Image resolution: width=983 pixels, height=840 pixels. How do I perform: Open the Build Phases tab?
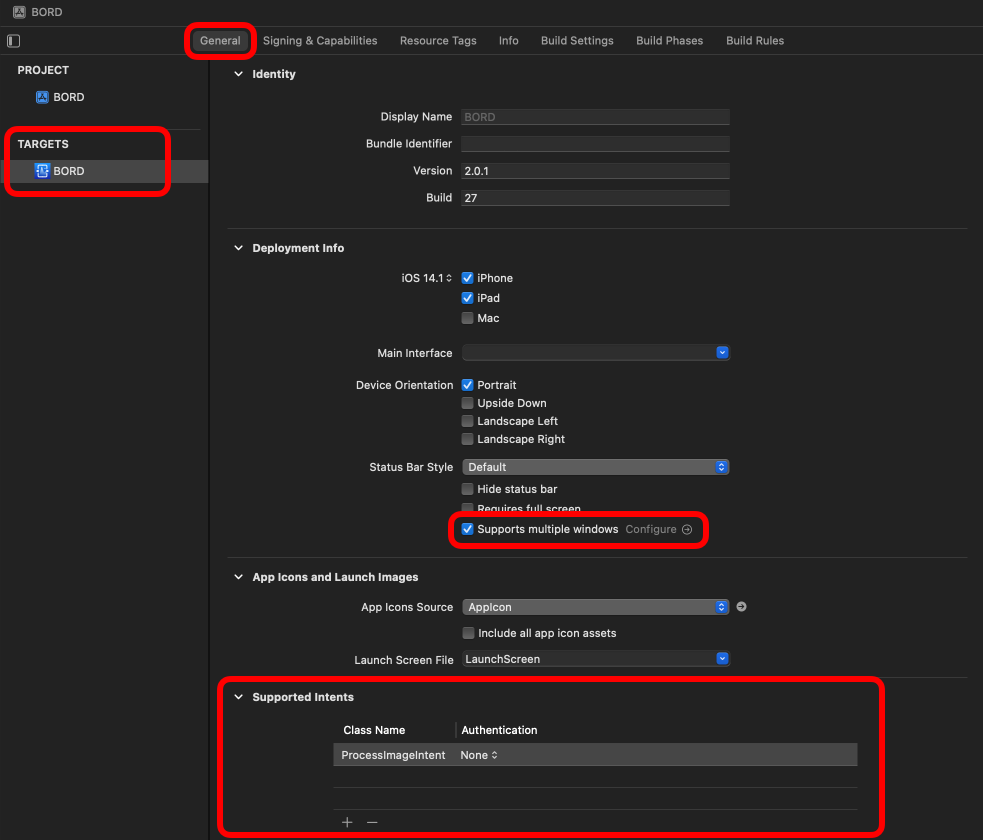pos(670,41)
